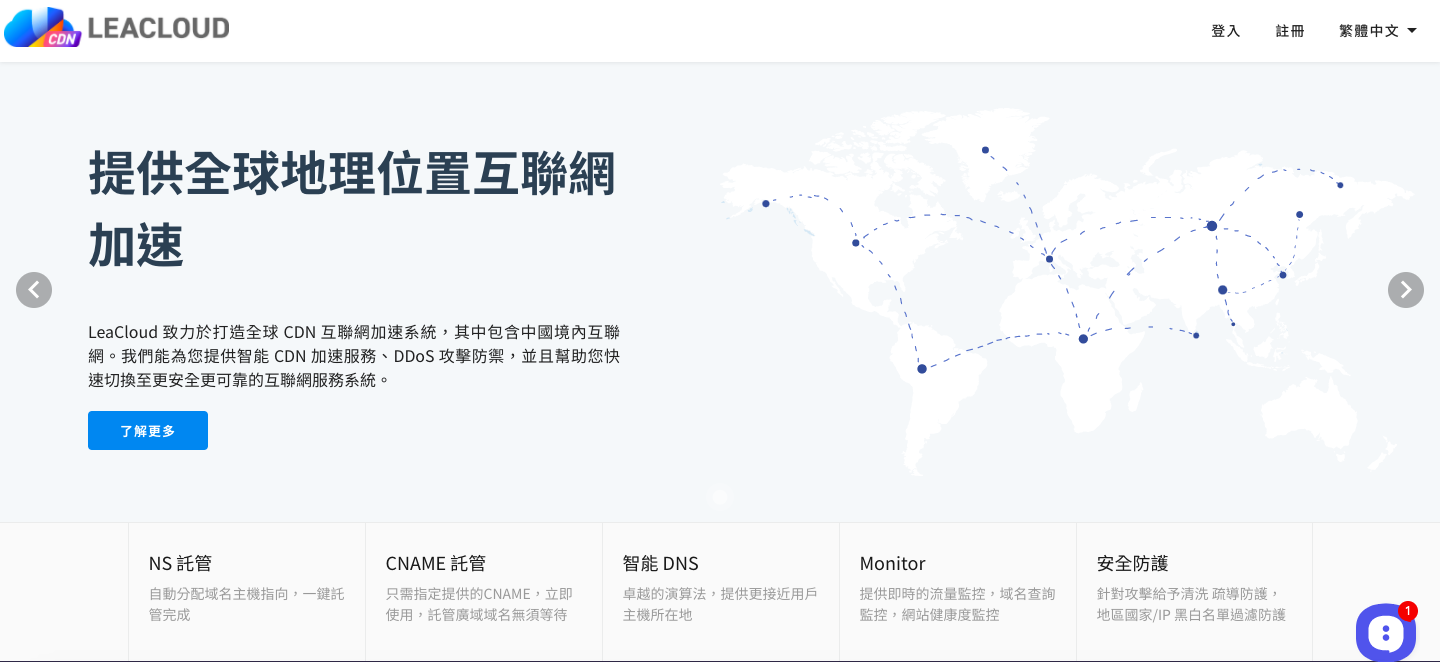This screenshot has width=1440, height=662.
Task: Click description 卓越的演算法
Action: 720,604
